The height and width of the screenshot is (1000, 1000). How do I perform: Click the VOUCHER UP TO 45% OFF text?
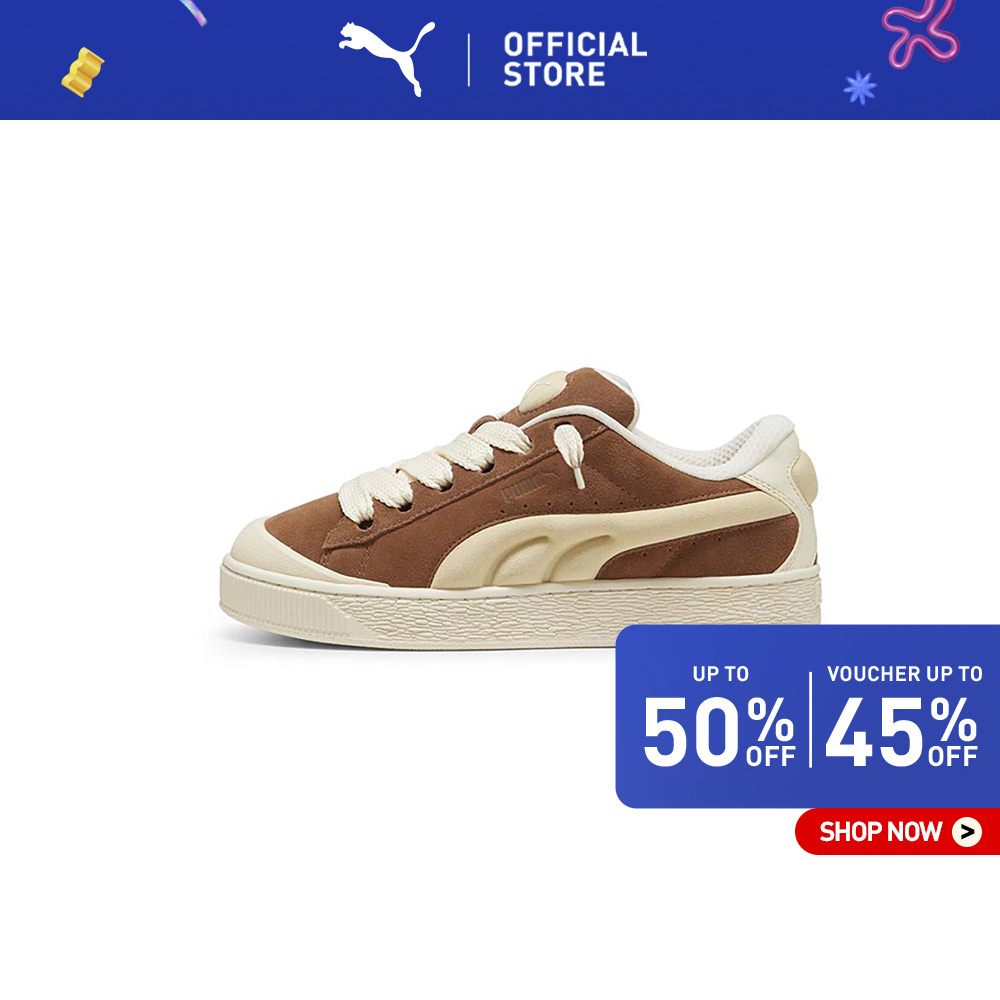903,716
